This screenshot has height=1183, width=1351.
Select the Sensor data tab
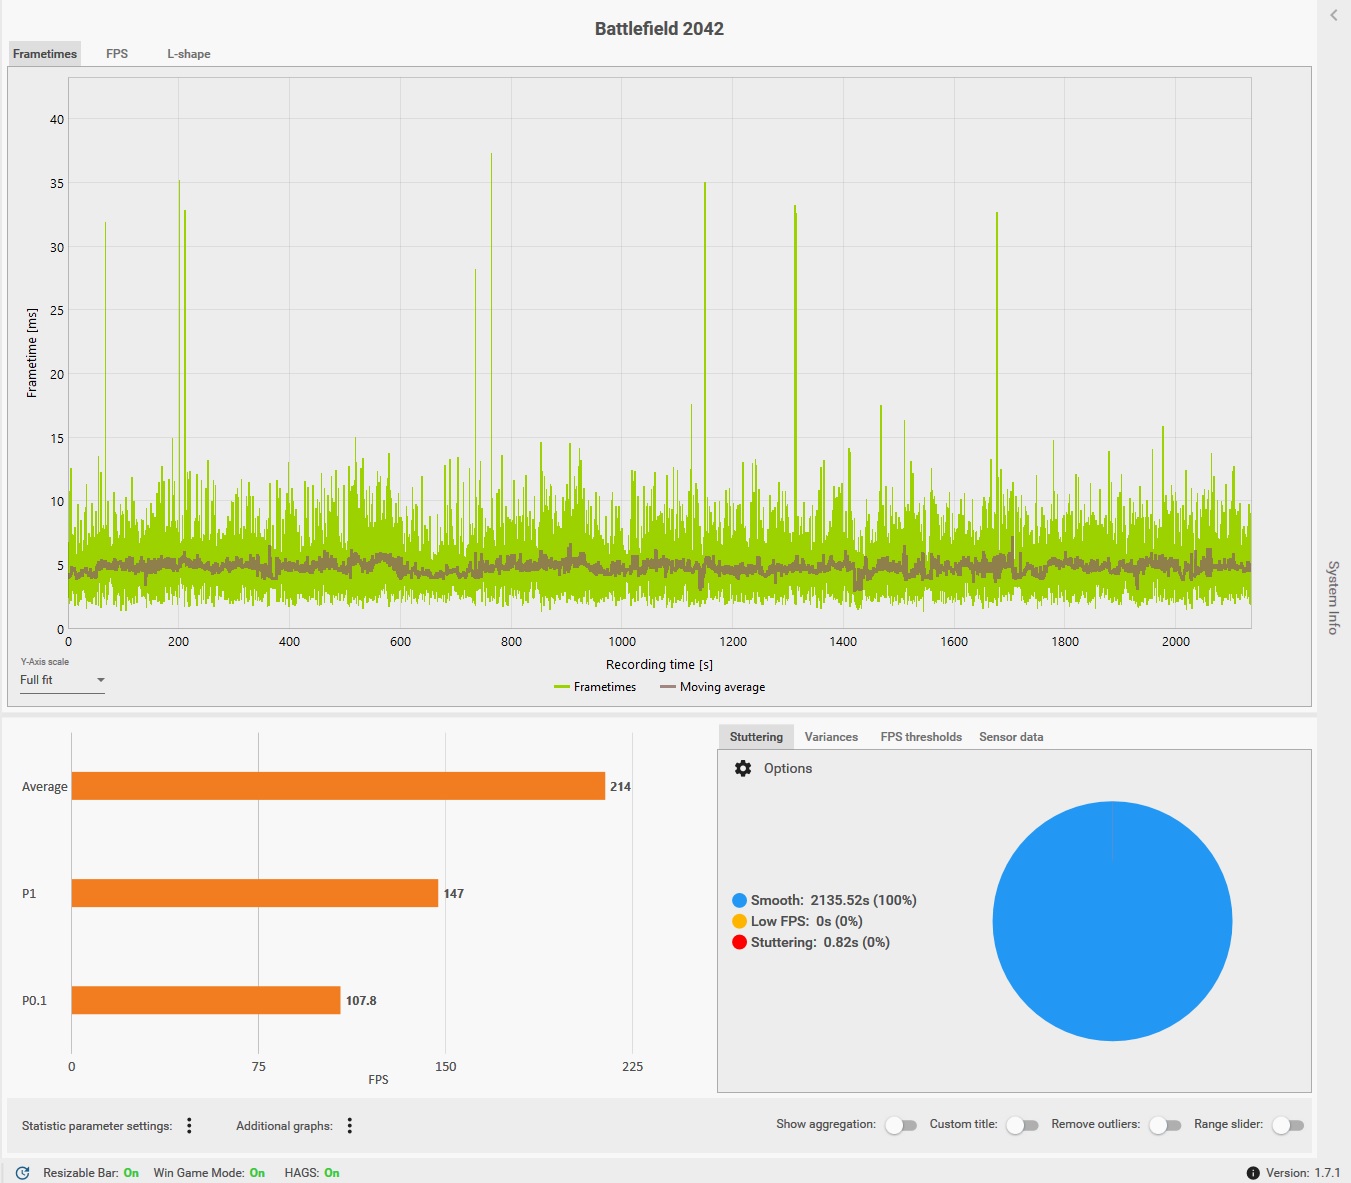(x=1011, y=737)
